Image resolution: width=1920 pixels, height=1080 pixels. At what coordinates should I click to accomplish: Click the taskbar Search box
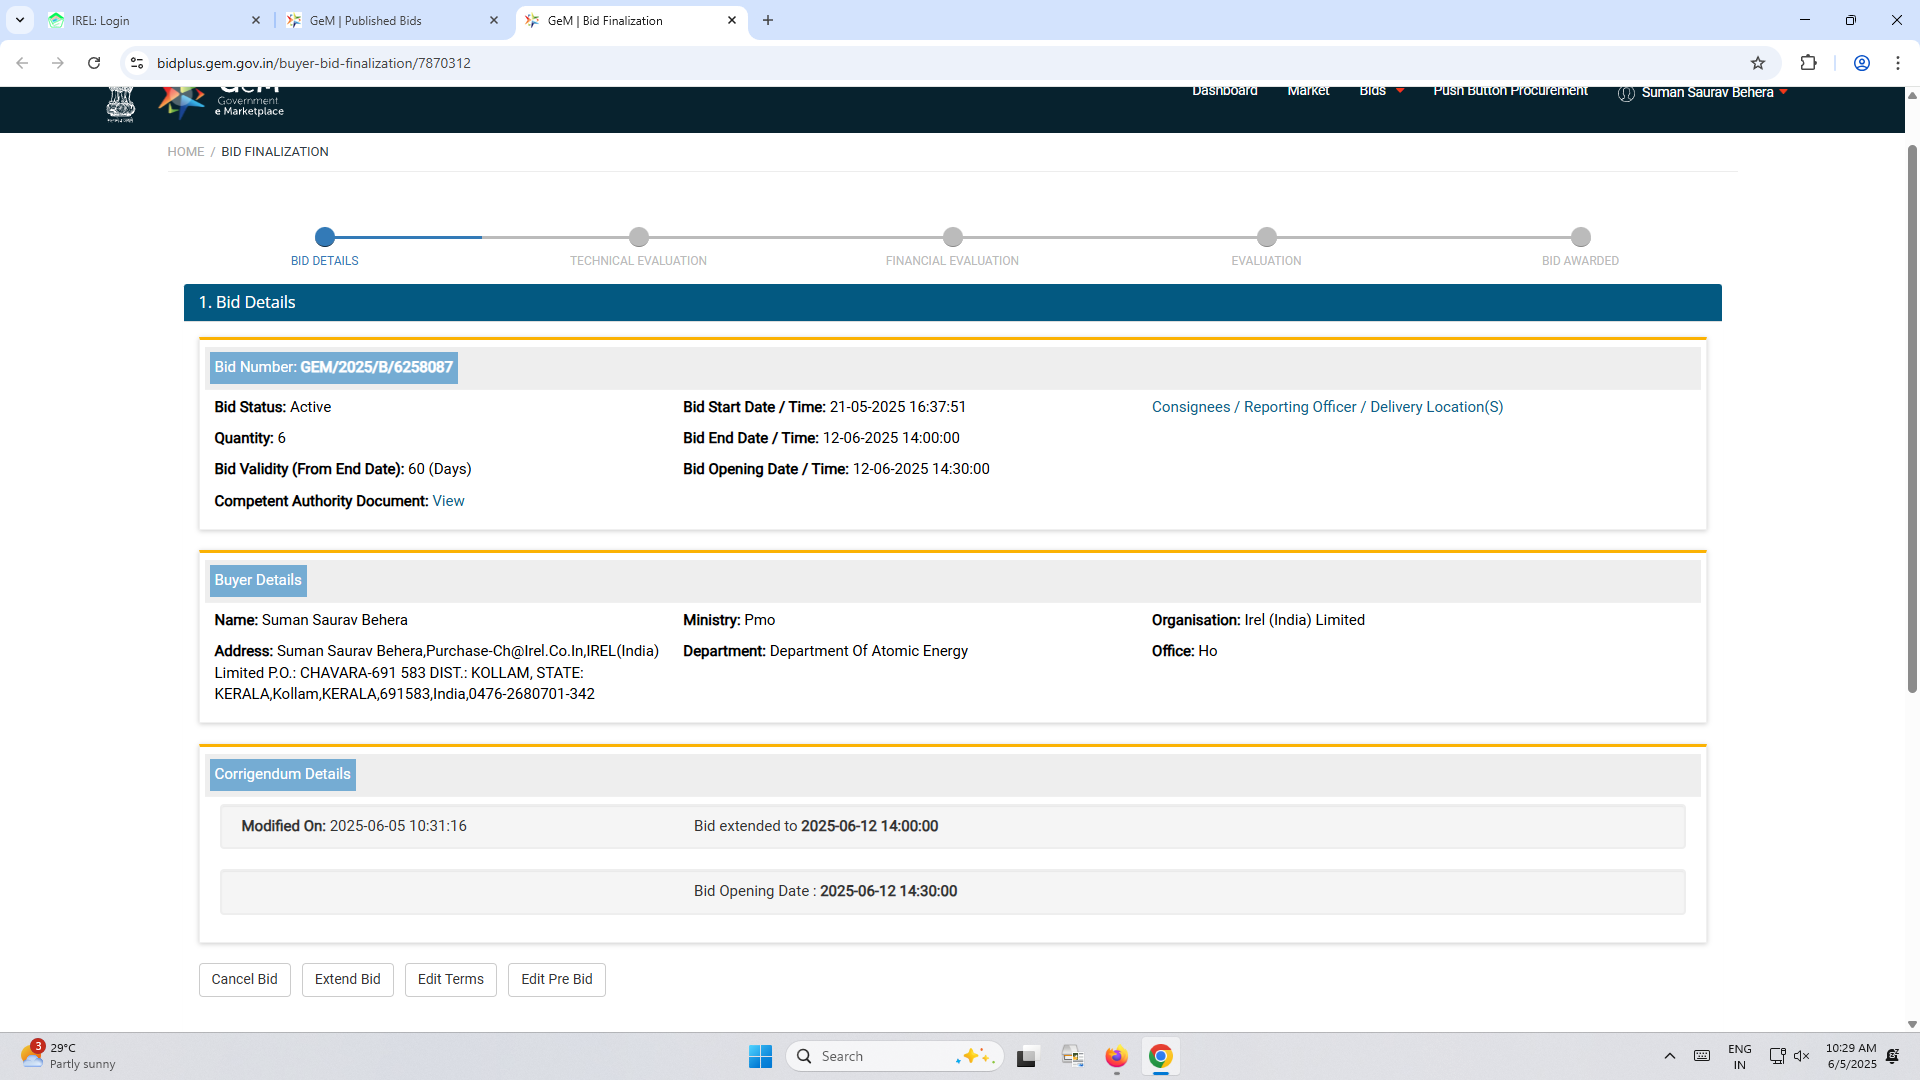895,1056
